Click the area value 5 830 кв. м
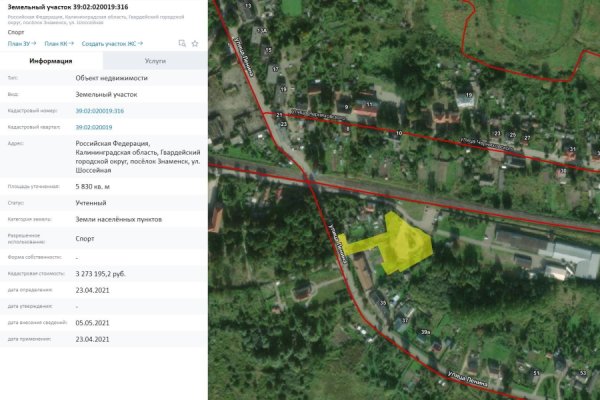This screenshot has width=600, height=400. [93, 186]
